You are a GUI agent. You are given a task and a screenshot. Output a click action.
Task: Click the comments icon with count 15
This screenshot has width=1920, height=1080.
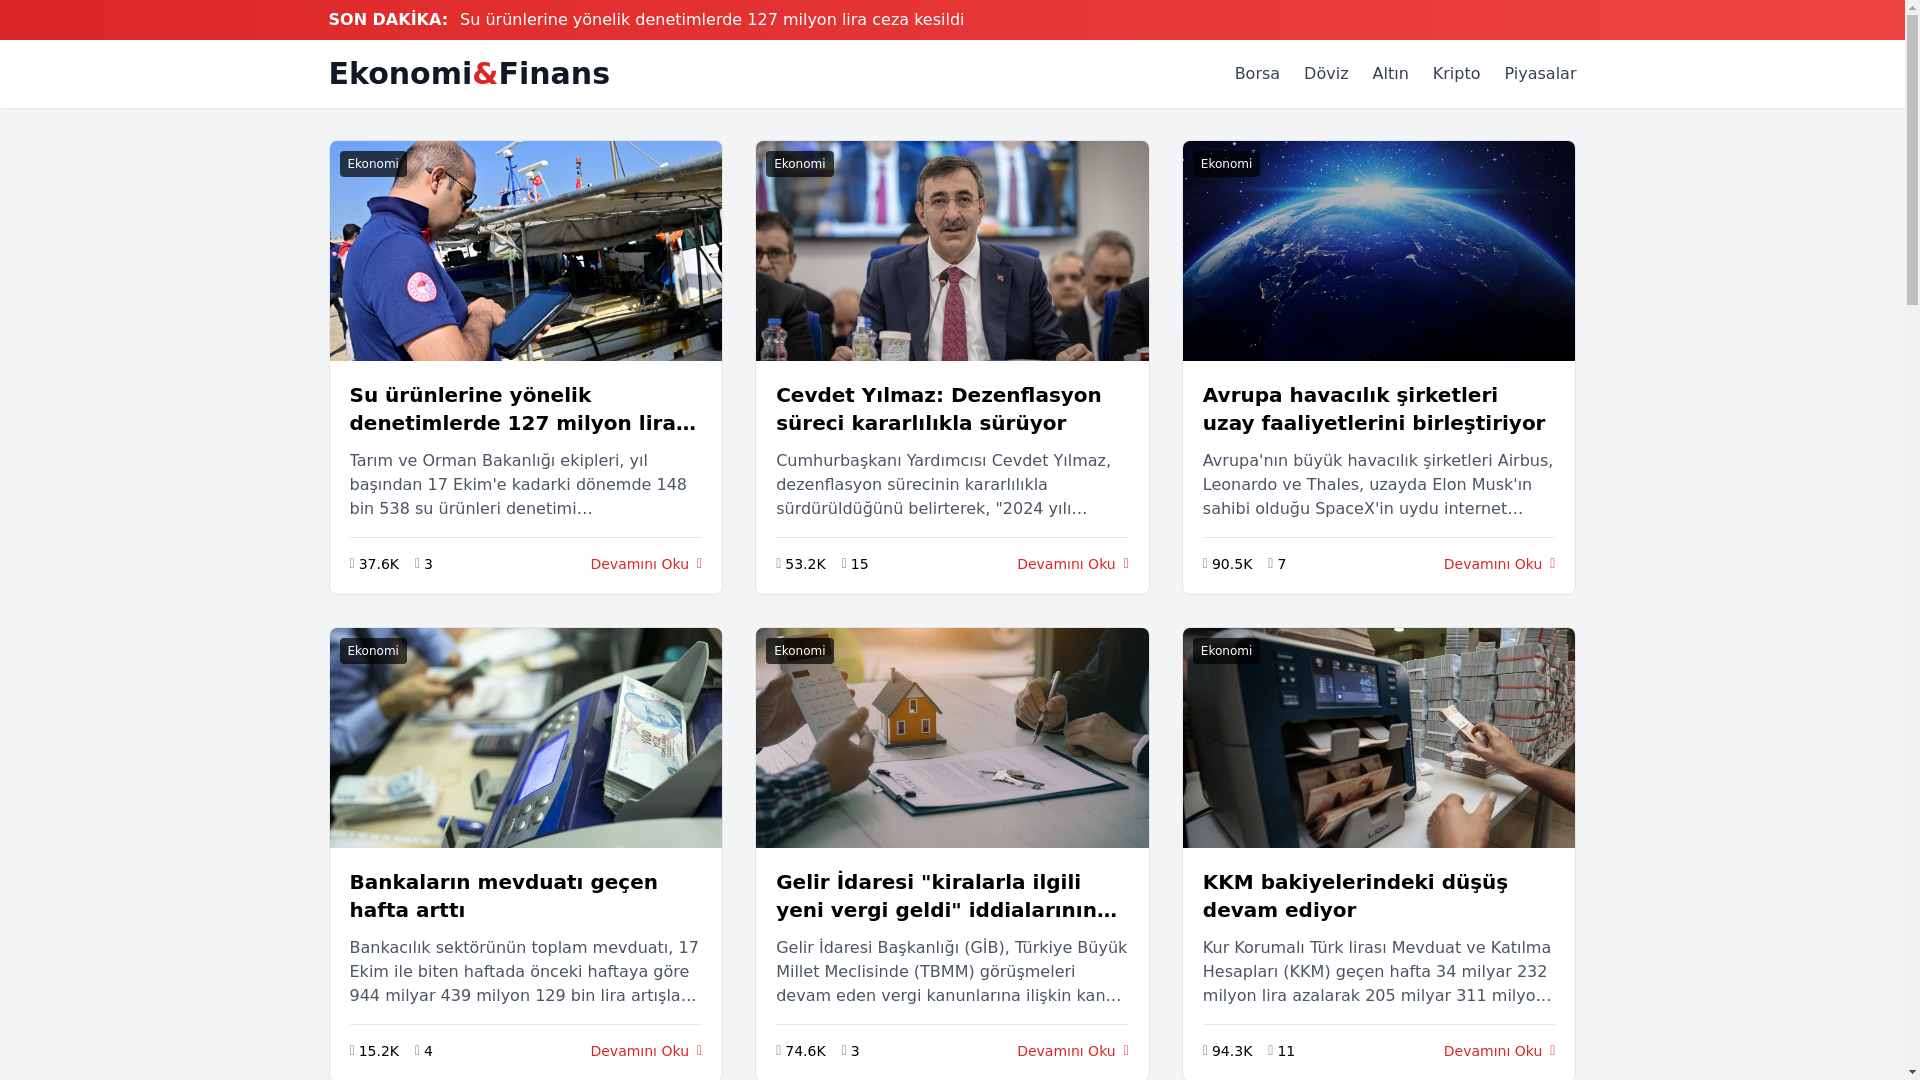tap(844, 564)
